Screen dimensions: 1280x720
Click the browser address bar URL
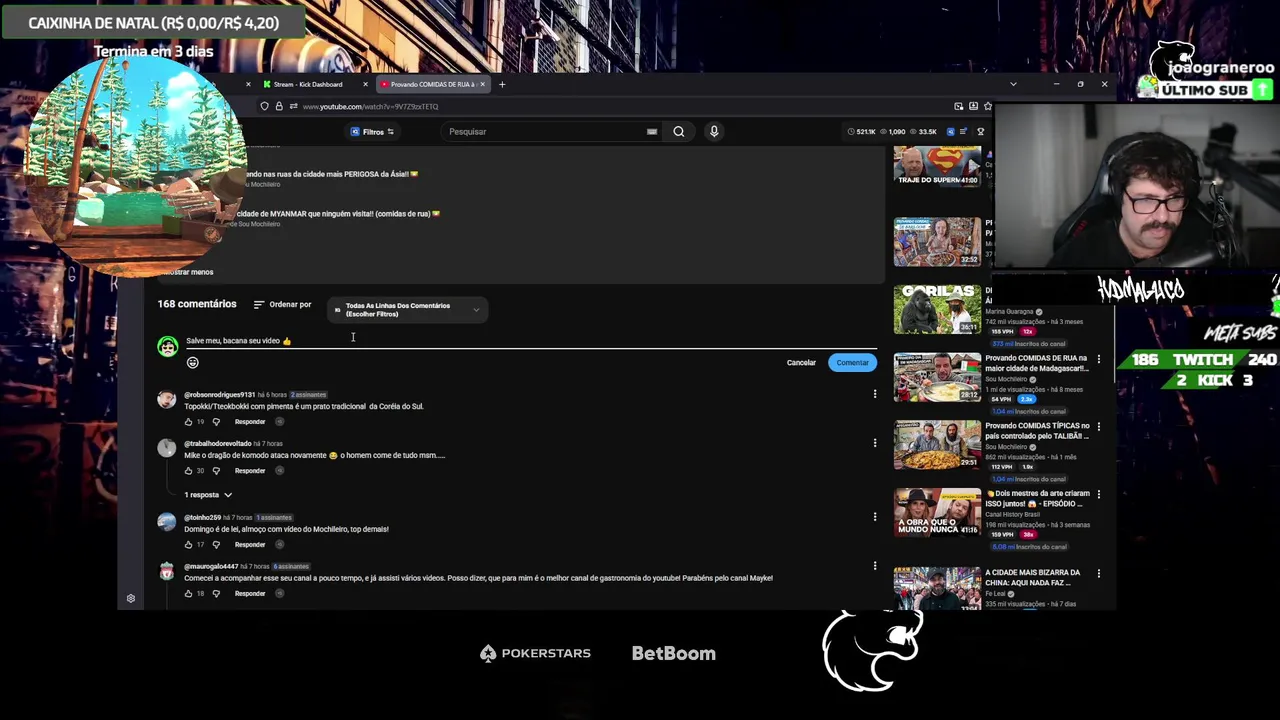point(370,106)
